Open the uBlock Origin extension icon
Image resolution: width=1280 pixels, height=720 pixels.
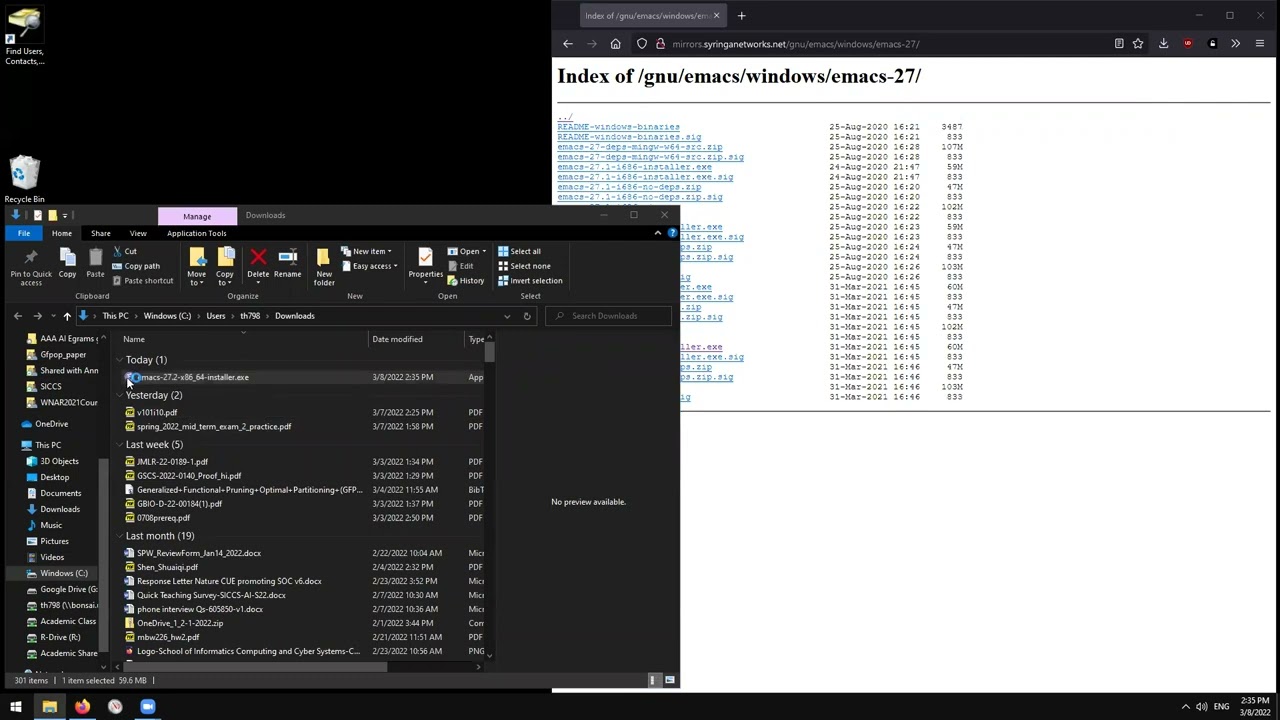tap(1188, 44)
